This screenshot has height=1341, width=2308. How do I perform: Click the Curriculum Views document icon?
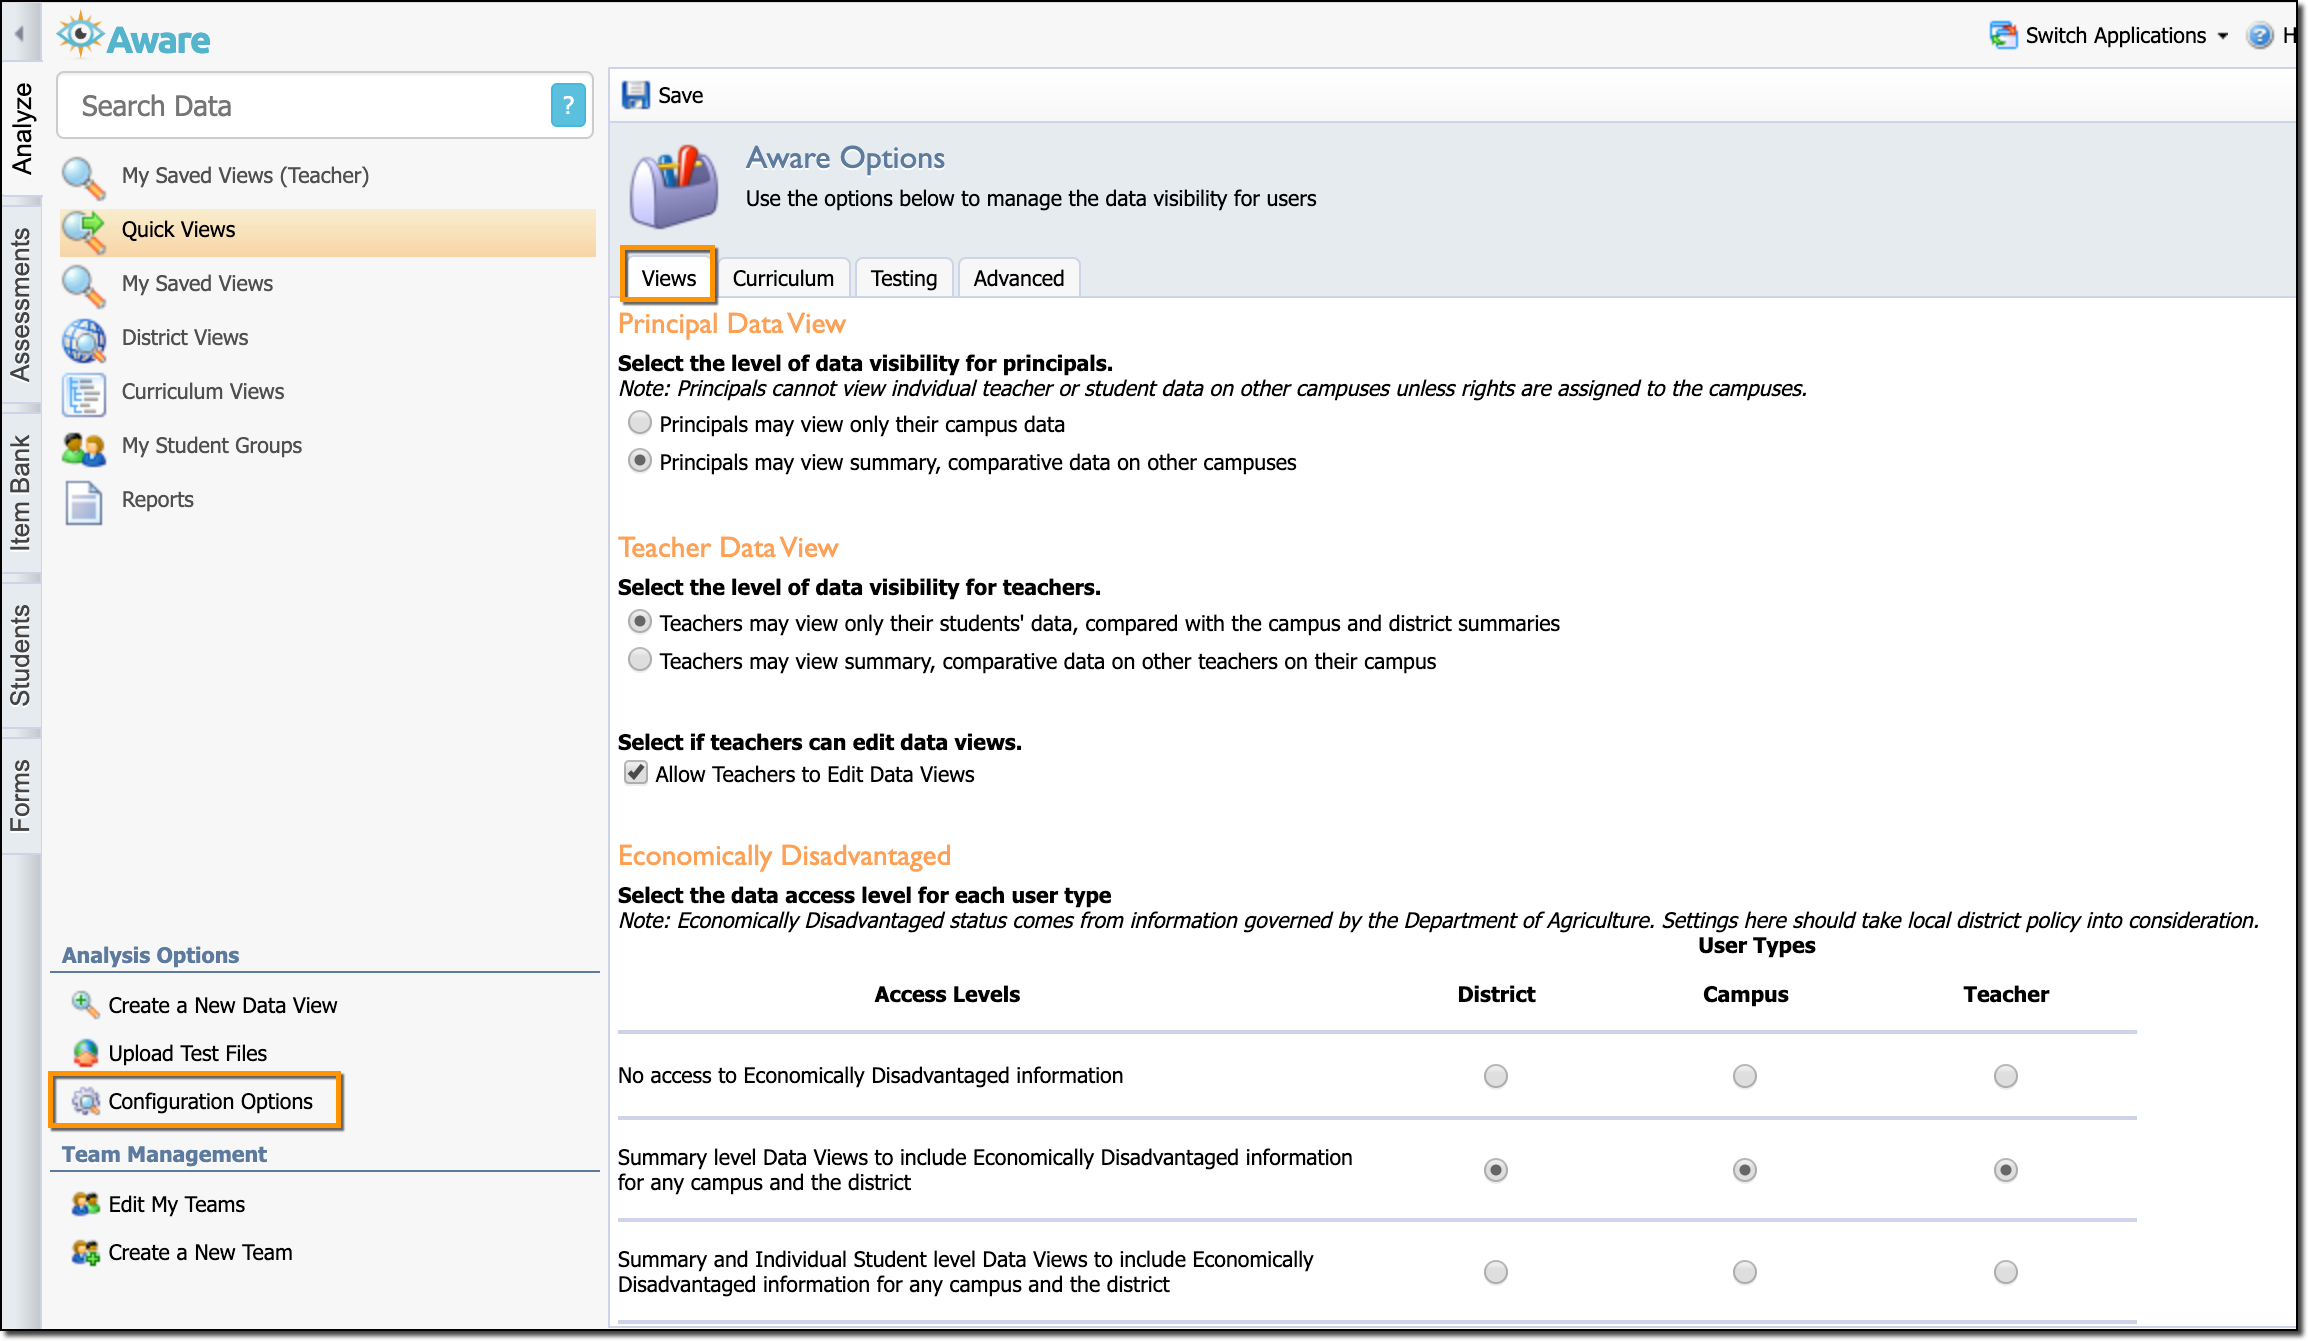83,394
